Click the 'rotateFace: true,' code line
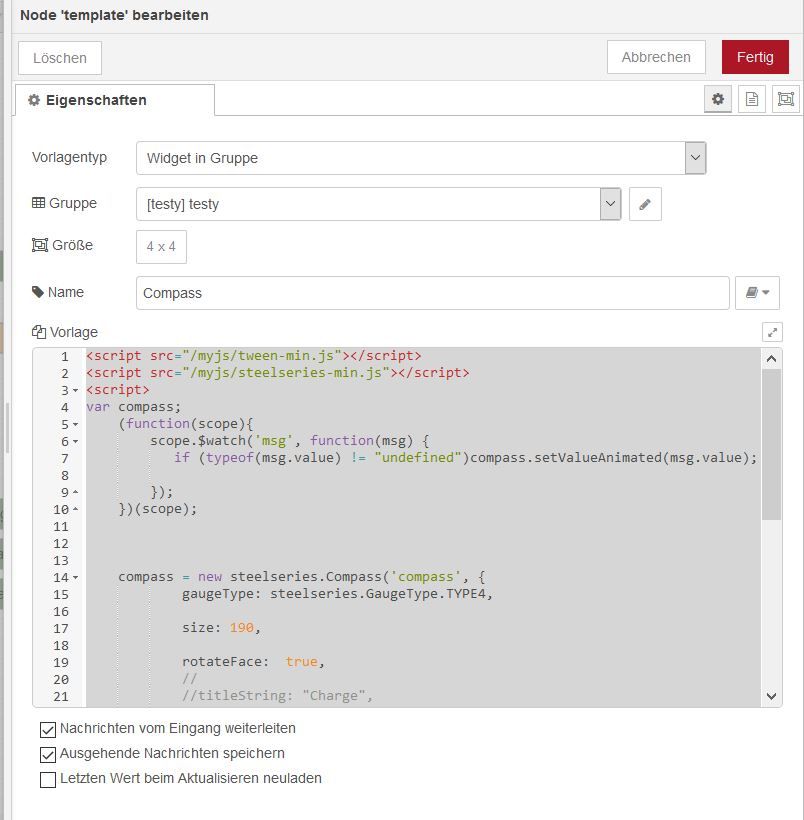The image size is (804, 820). point(253,662)
